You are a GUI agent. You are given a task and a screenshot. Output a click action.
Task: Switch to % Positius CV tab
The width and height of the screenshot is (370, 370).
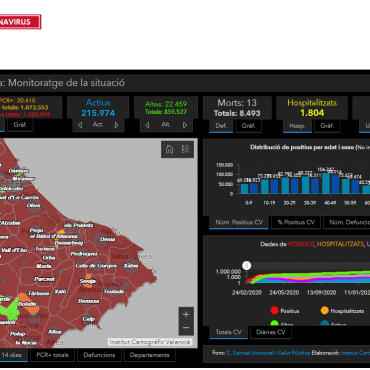(x=296, y=222)
